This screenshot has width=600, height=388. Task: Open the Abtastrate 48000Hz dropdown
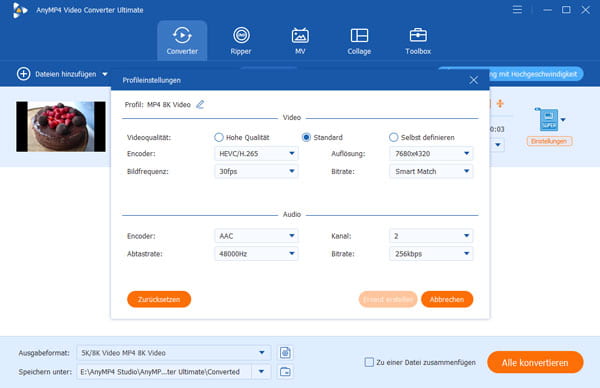(256, 253)
